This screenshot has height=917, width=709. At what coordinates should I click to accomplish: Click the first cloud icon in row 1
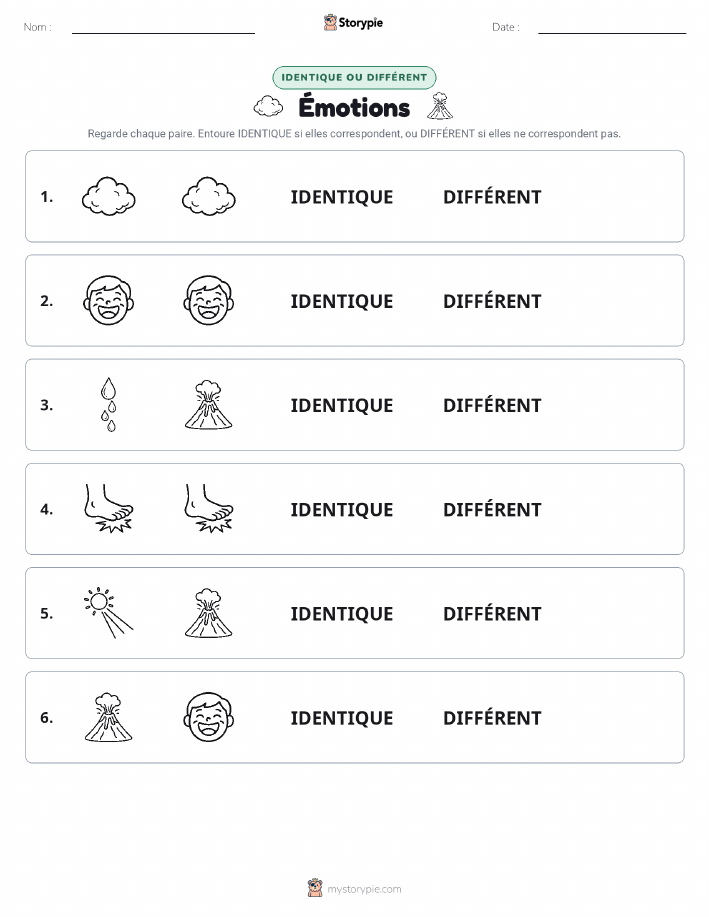tap(109, 196)
